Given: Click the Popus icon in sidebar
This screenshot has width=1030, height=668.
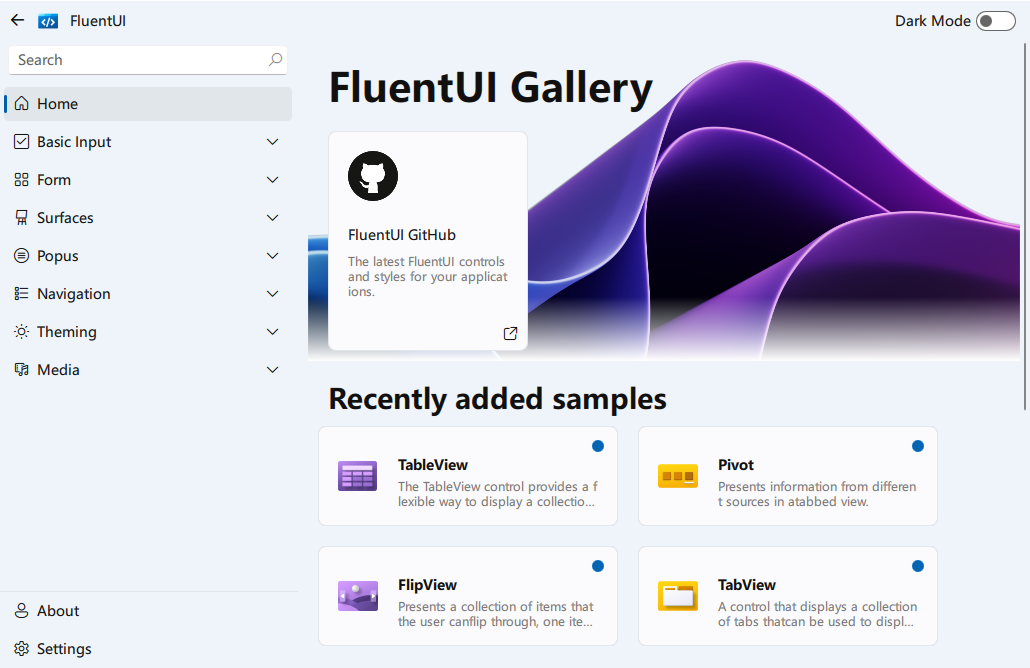Looking at the screenshot, I should pos(22,256).
